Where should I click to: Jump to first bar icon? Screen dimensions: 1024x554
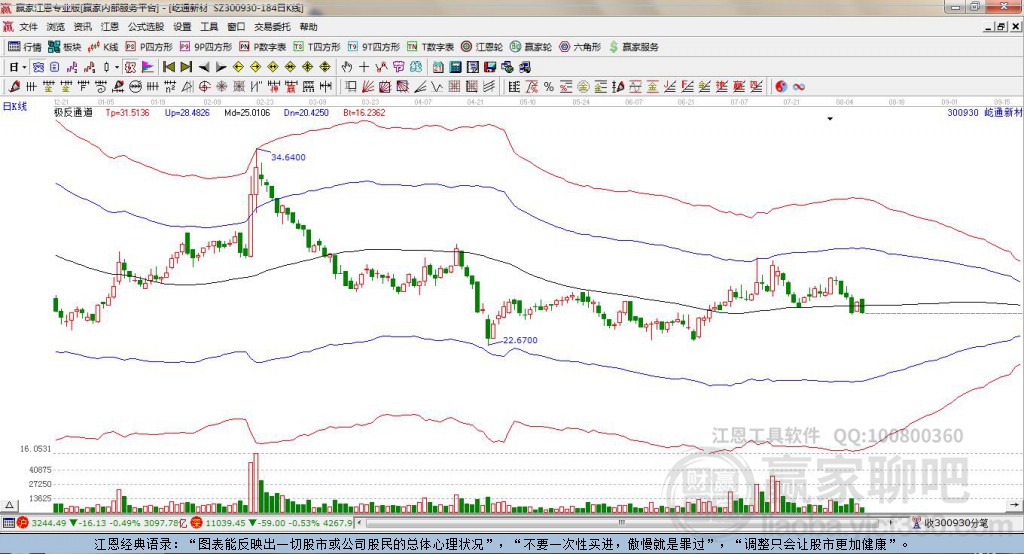point(169,67)
